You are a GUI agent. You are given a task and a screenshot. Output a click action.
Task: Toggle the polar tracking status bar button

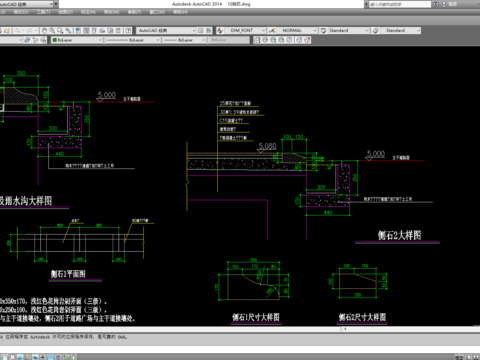(35, 357)
